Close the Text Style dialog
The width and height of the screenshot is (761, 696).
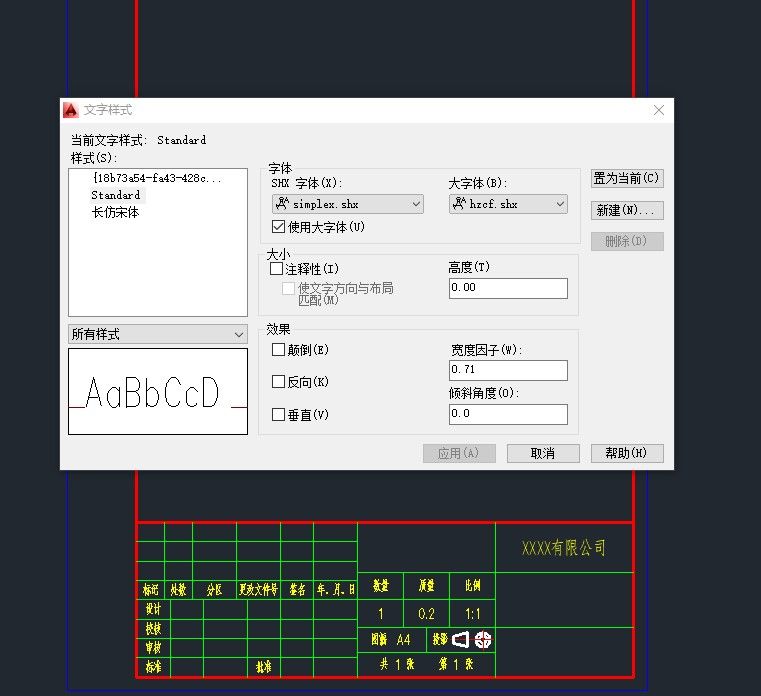click(658, 110)
